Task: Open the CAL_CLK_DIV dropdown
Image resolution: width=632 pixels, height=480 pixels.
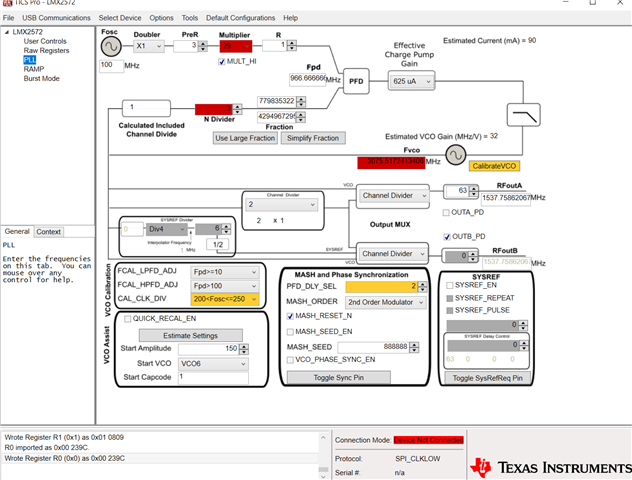Action: point(225,299)
